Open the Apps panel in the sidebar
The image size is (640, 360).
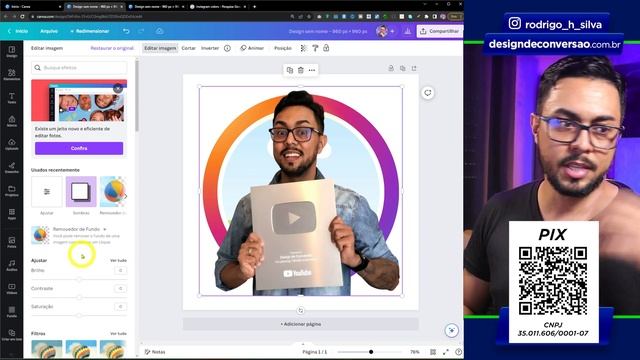(x=11, y=214)
